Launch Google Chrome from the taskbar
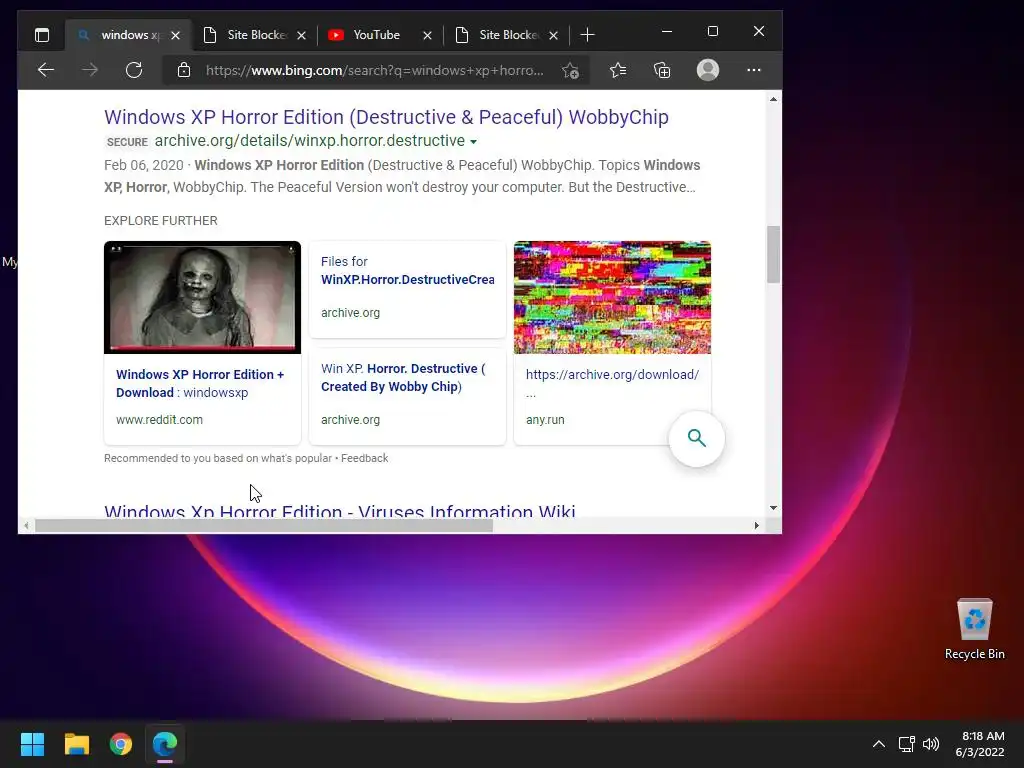 point(121,744)
